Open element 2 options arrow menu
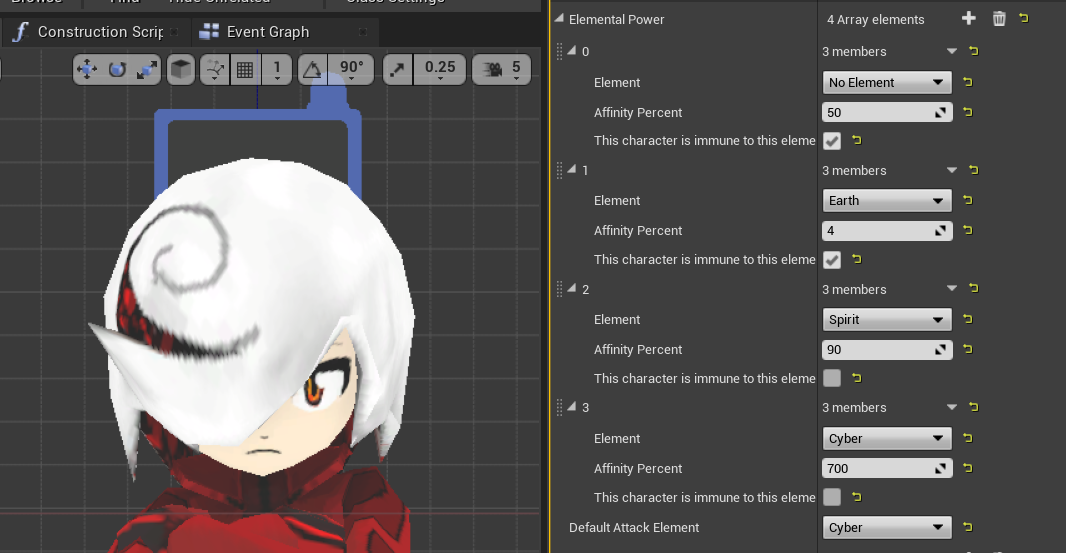 [952, 289]
